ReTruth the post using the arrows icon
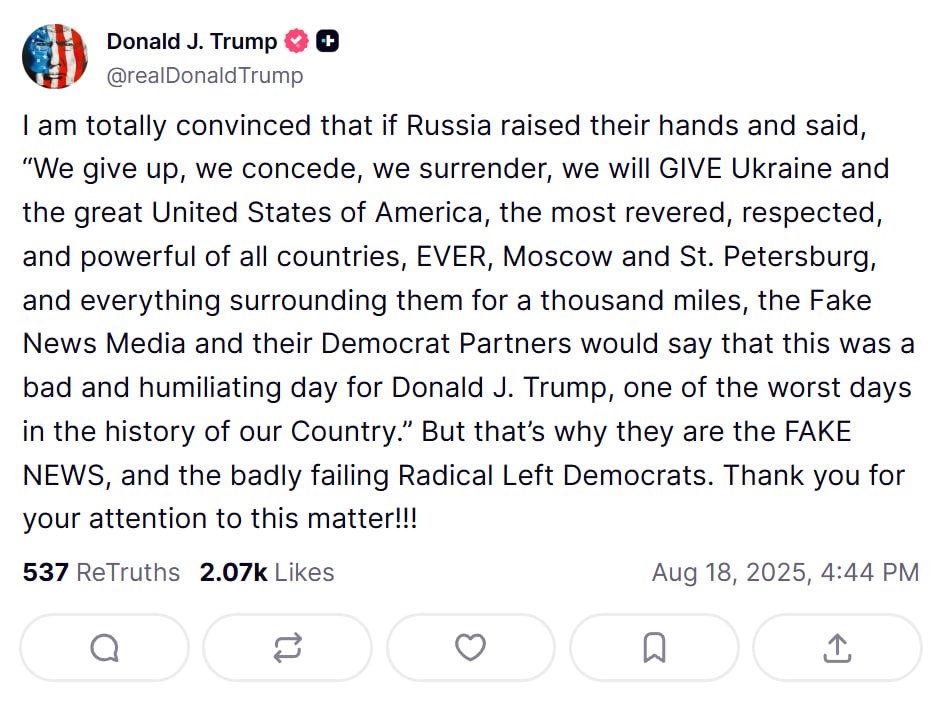Image resolution: width=940 pixels, height=705 pixels. [x=288, y=647]
